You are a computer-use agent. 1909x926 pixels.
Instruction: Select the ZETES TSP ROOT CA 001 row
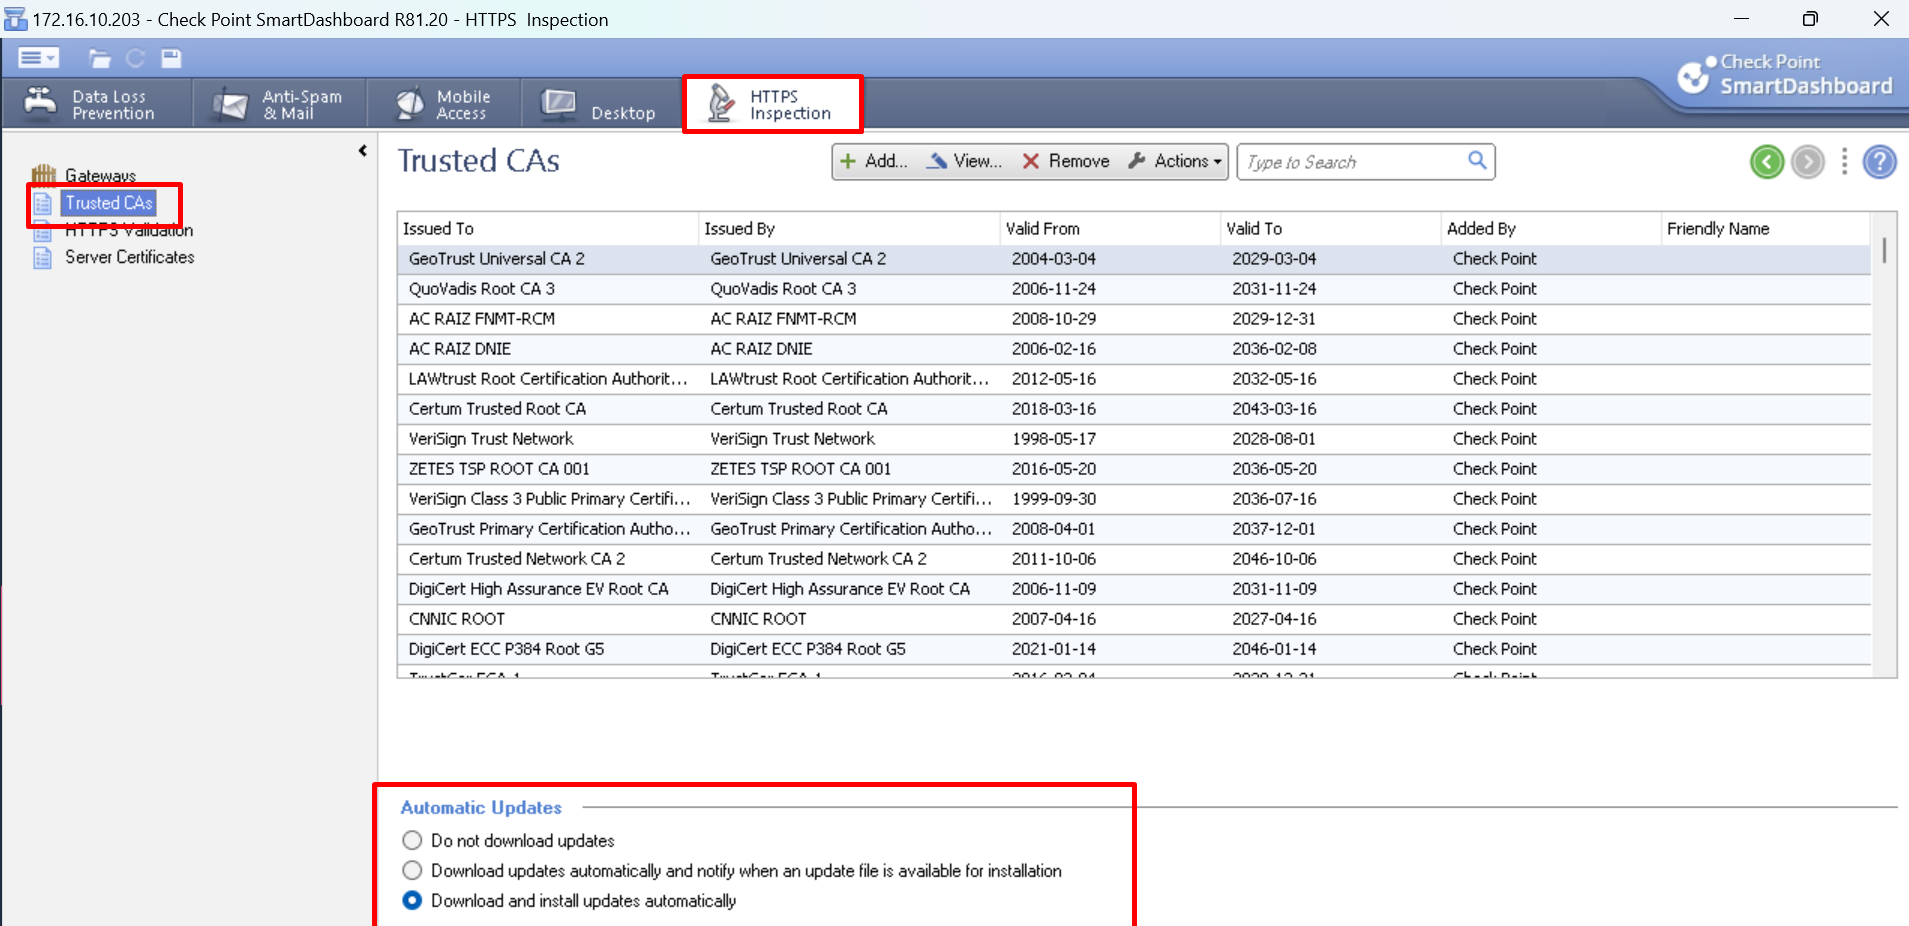1134,469
